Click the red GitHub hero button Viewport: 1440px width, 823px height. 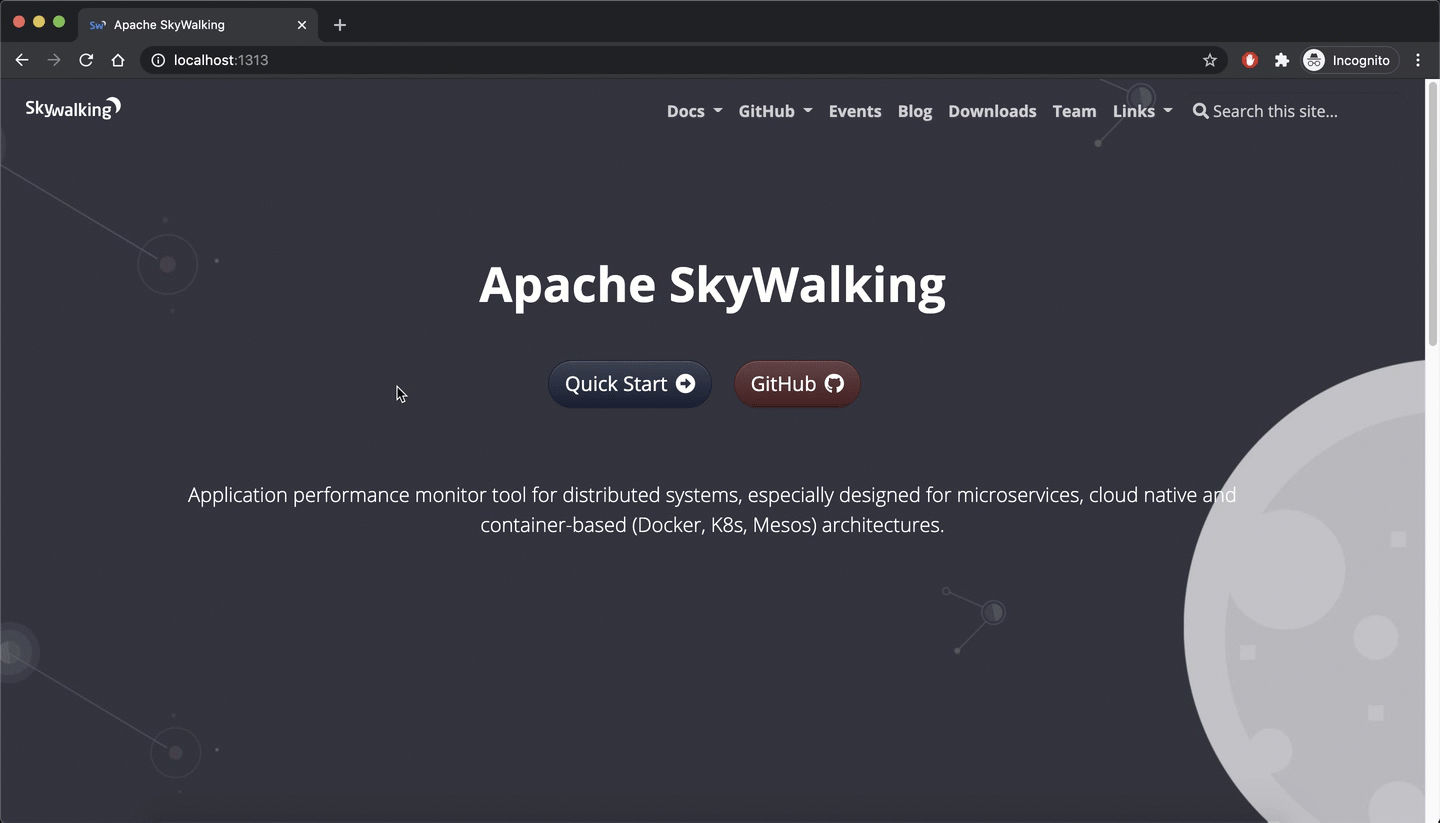[797, 384]
